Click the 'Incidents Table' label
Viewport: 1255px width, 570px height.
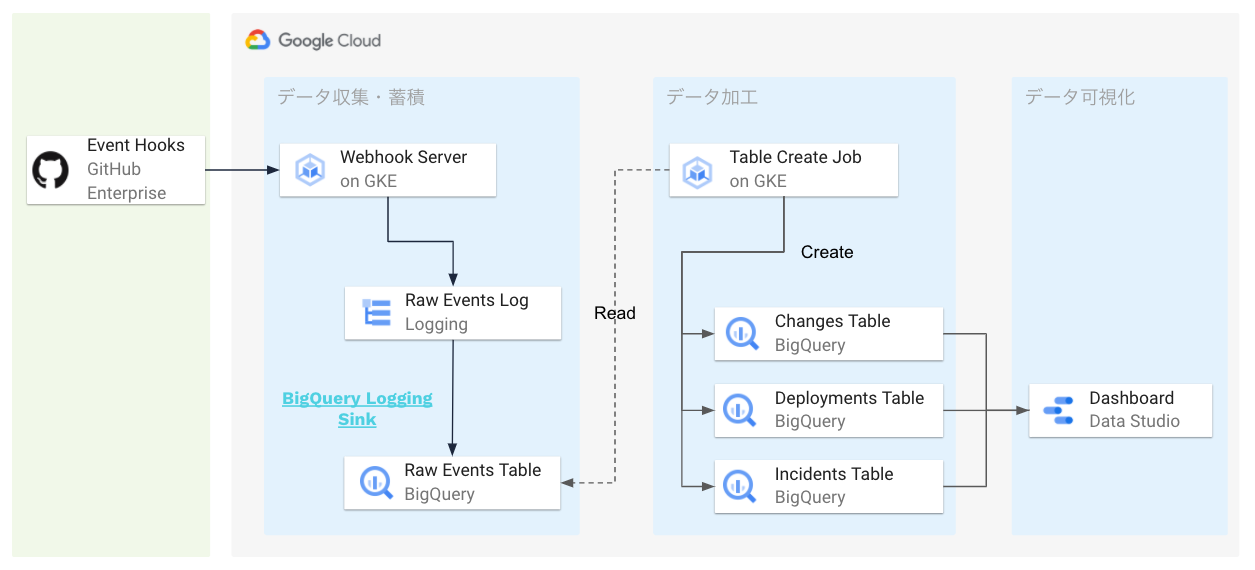coord(834,474)
